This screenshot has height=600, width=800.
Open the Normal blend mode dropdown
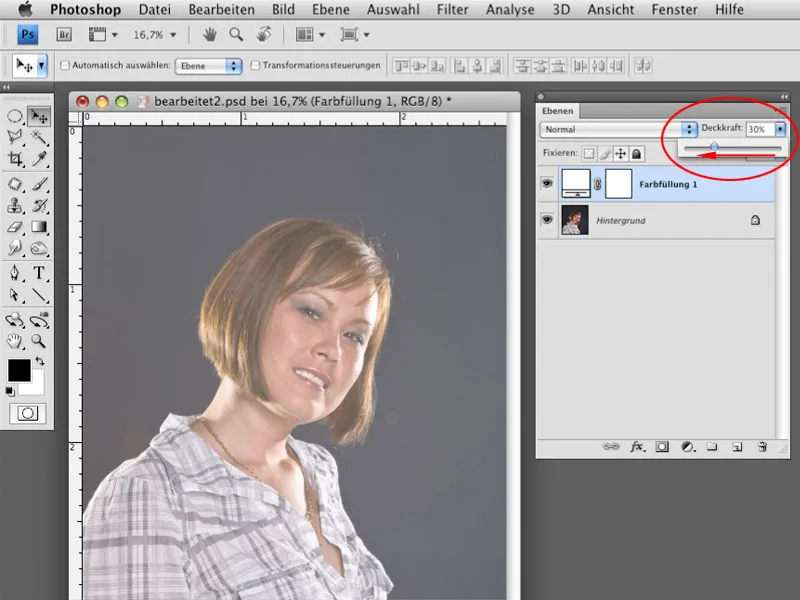618,130
